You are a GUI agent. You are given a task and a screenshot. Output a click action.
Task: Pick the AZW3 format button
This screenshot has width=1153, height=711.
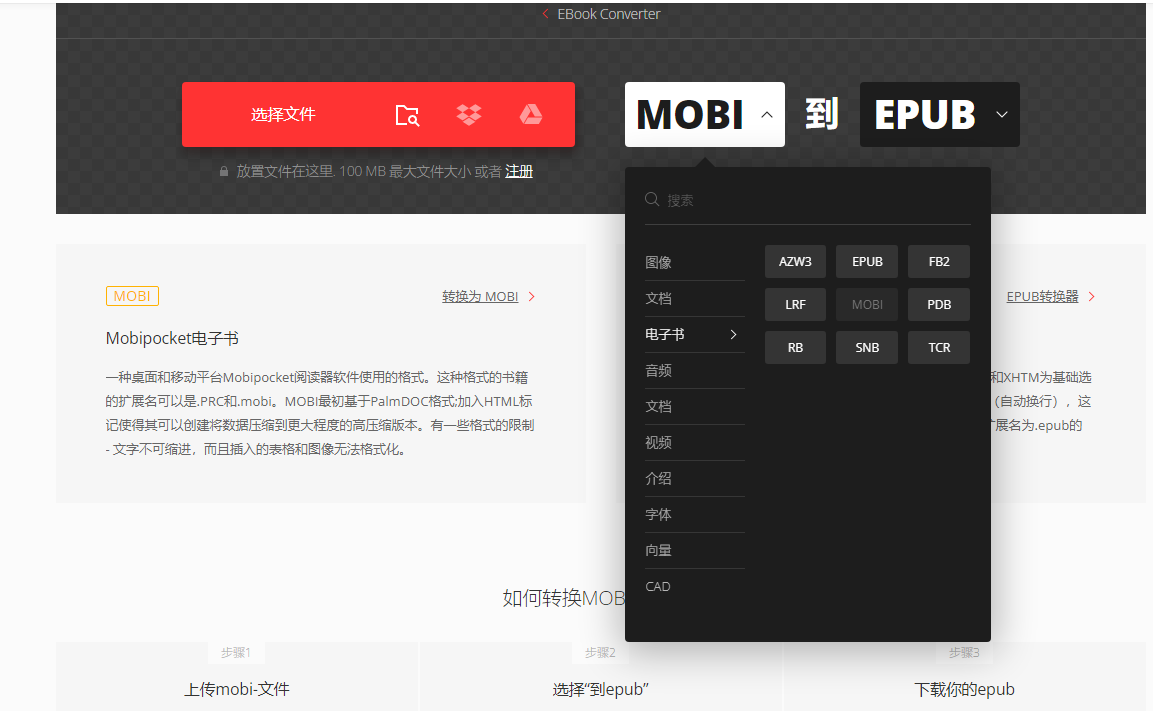coord(795,262)
